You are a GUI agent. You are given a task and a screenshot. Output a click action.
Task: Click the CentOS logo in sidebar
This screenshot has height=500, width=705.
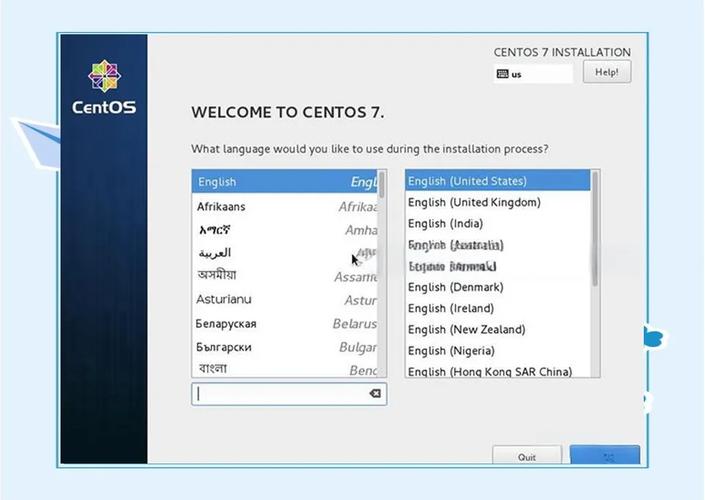click(104, 87)
